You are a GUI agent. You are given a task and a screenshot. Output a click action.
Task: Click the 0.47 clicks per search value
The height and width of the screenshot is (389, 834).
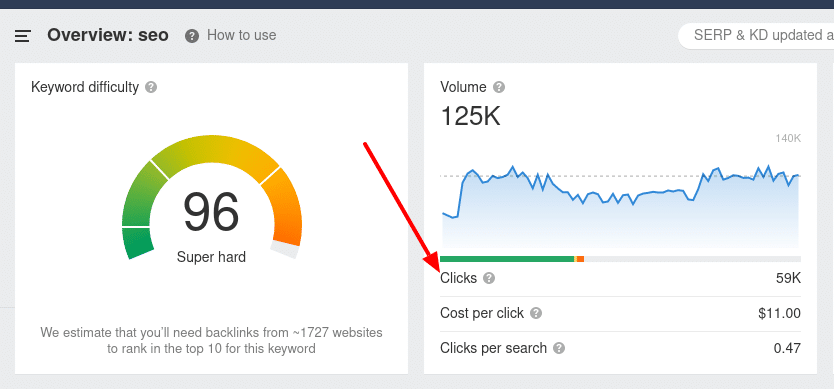point(787,349)
